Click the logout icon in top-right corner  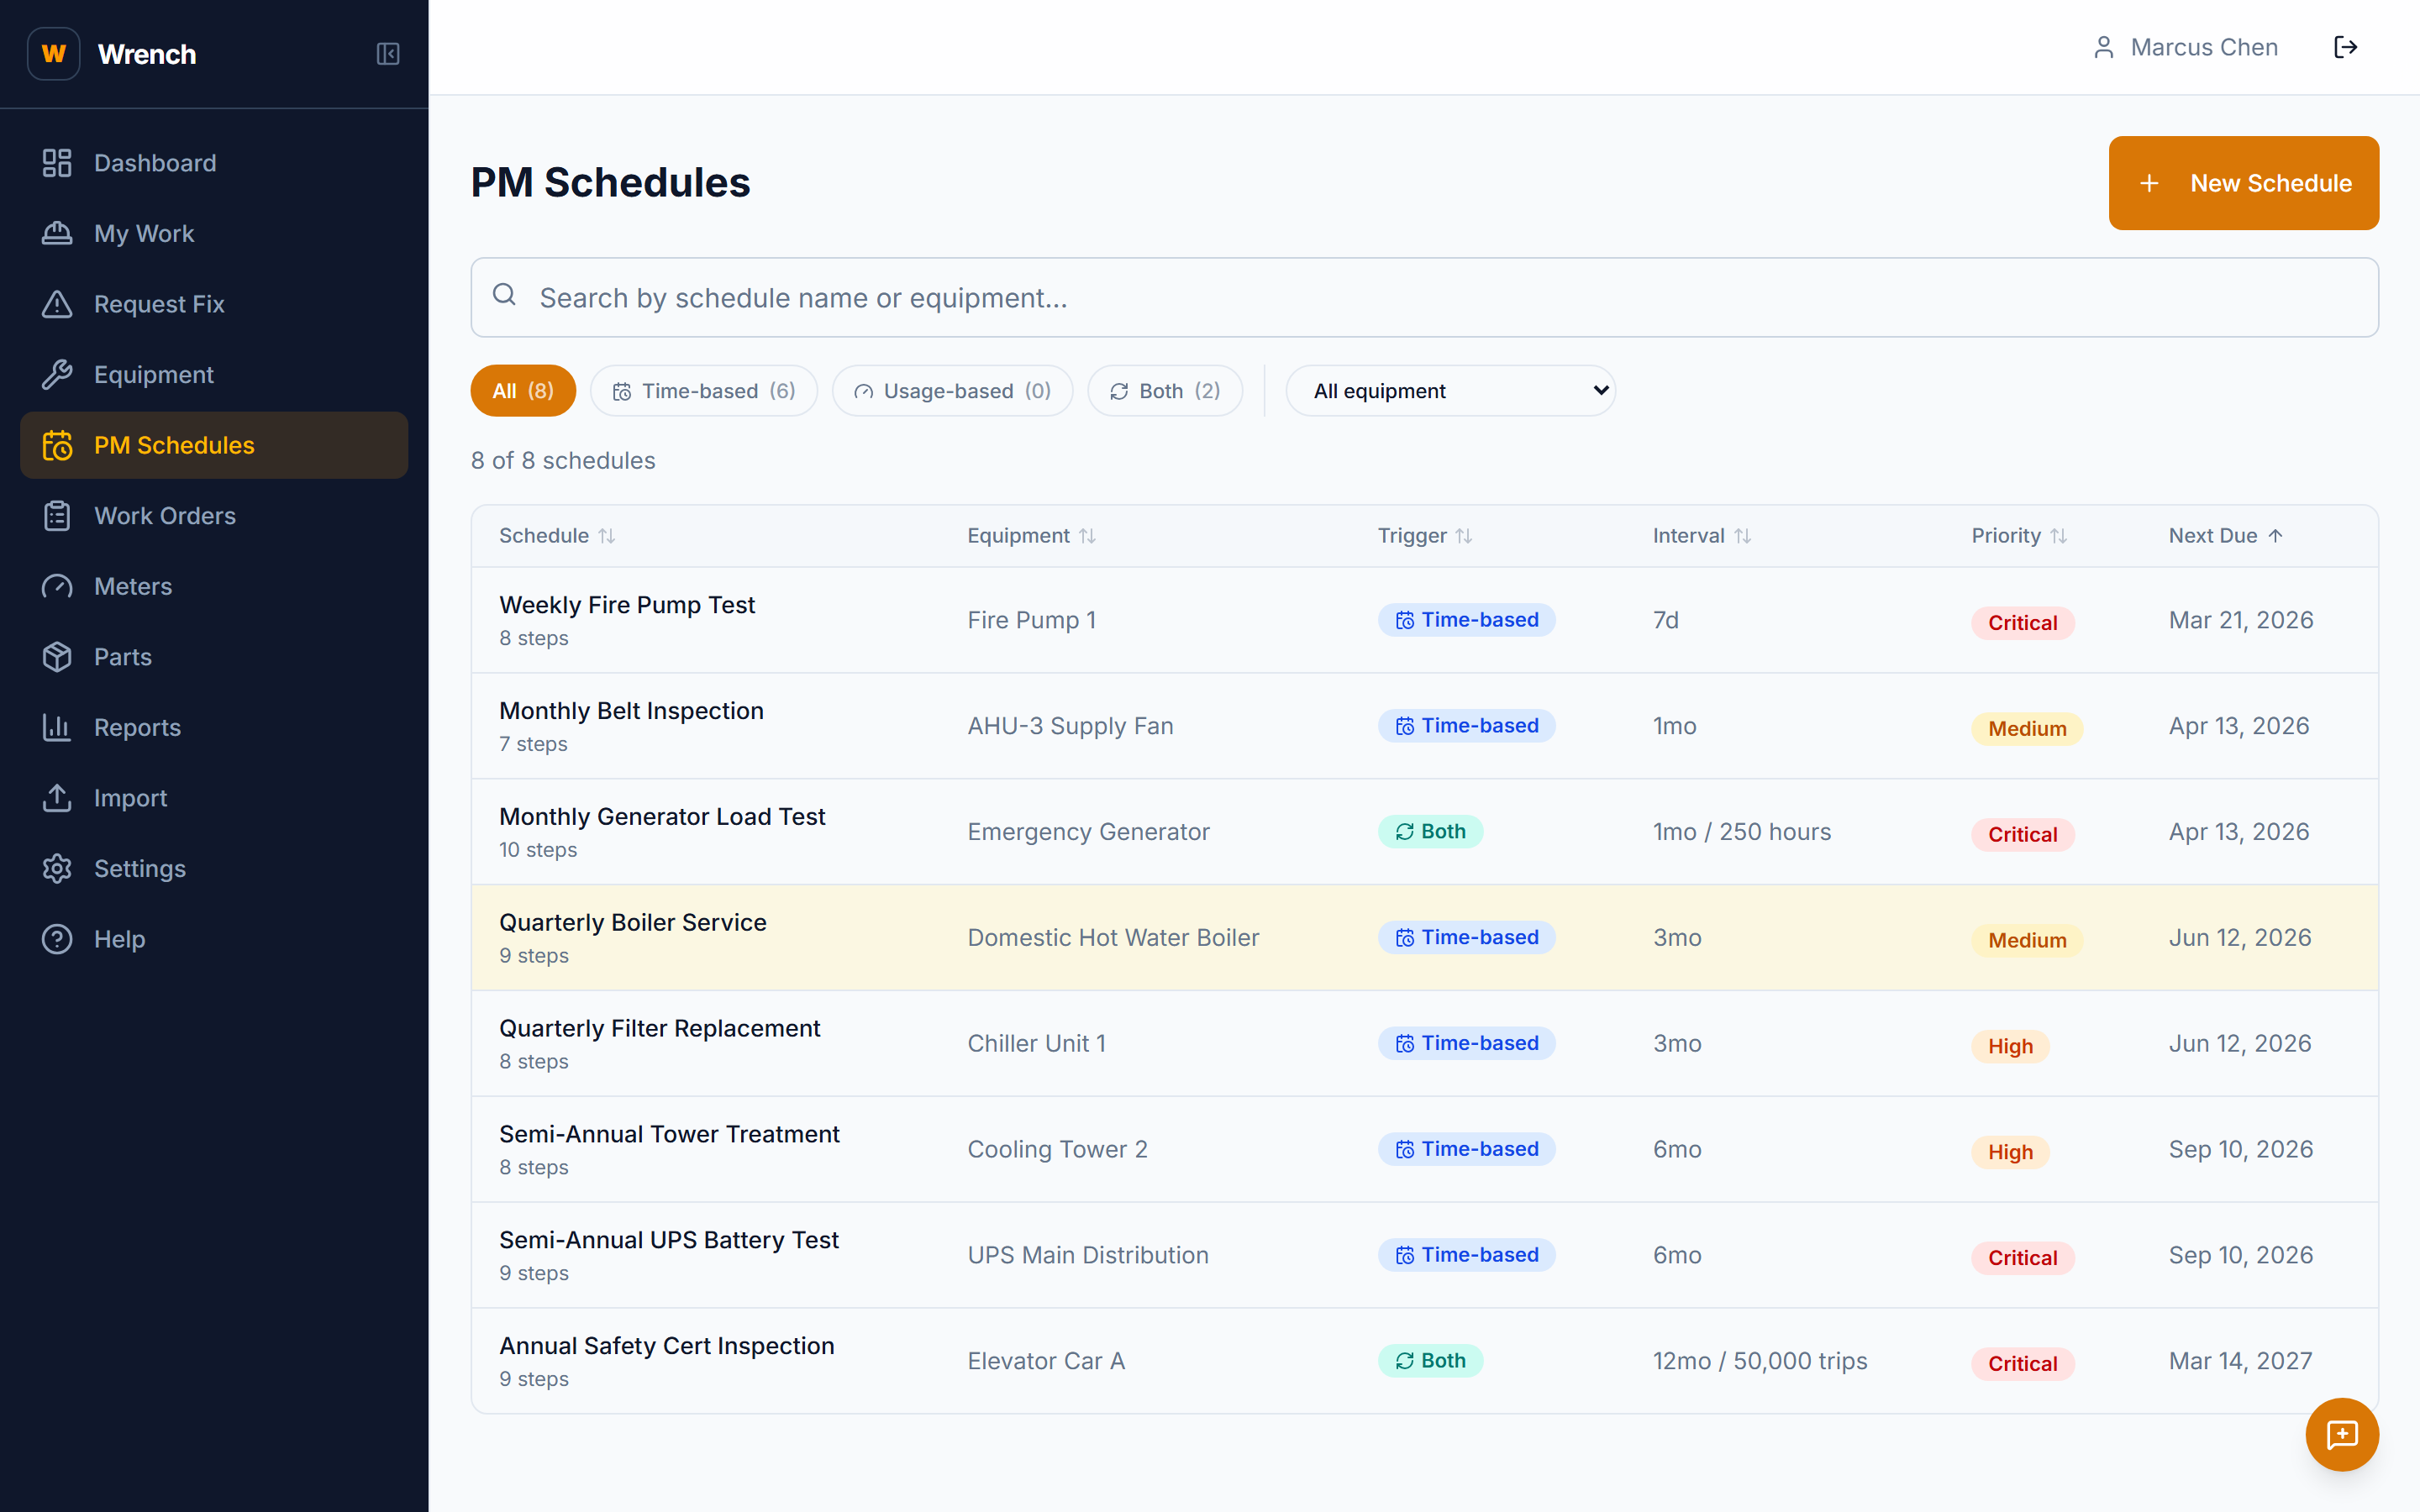2347,46
